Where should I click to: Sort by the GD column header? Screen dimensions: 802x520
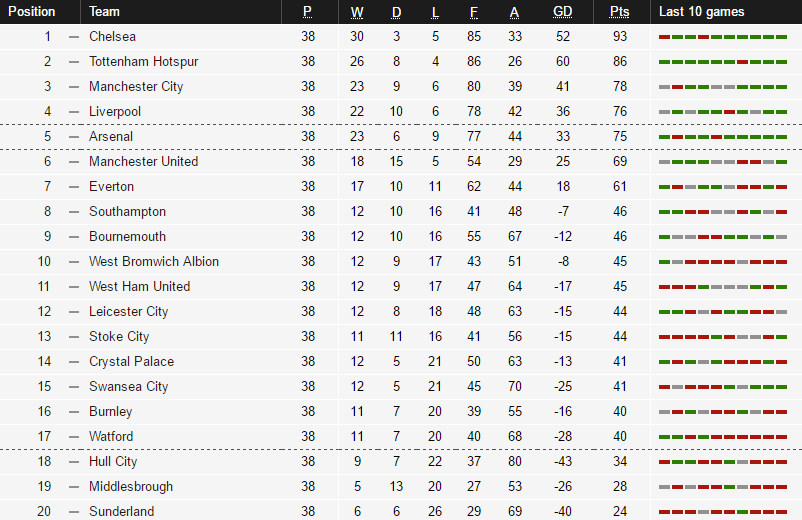tap(563, 12)
